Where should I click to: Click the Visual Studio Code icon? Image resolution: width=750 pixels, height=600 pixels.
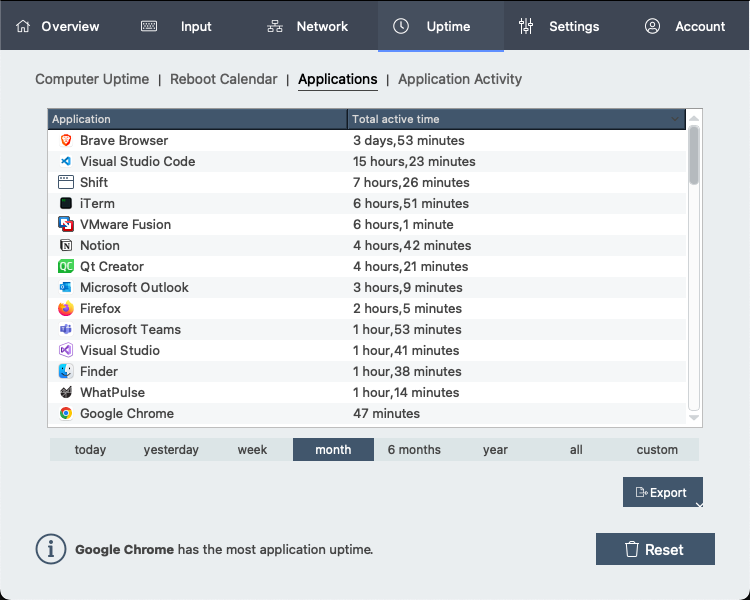(66, 162)
